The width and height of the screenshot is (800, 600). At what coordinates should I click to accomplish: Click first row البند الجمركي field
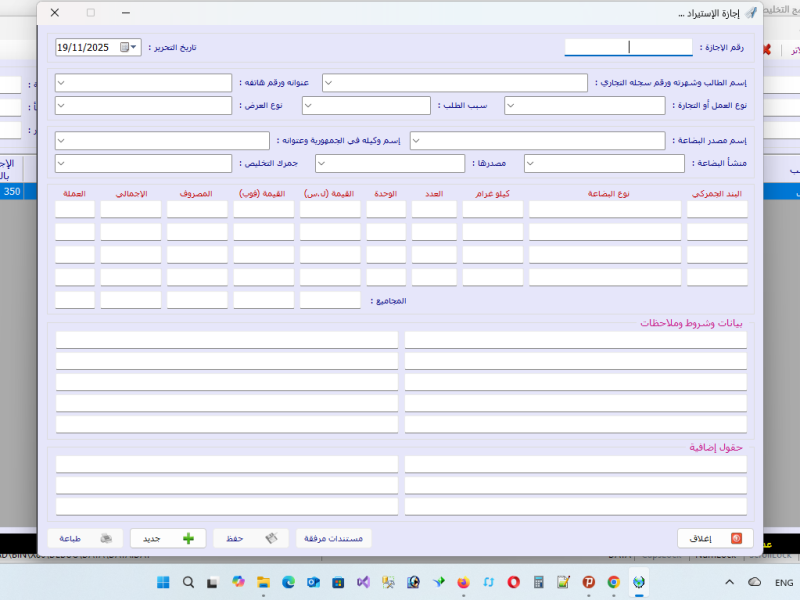point(717,209)
